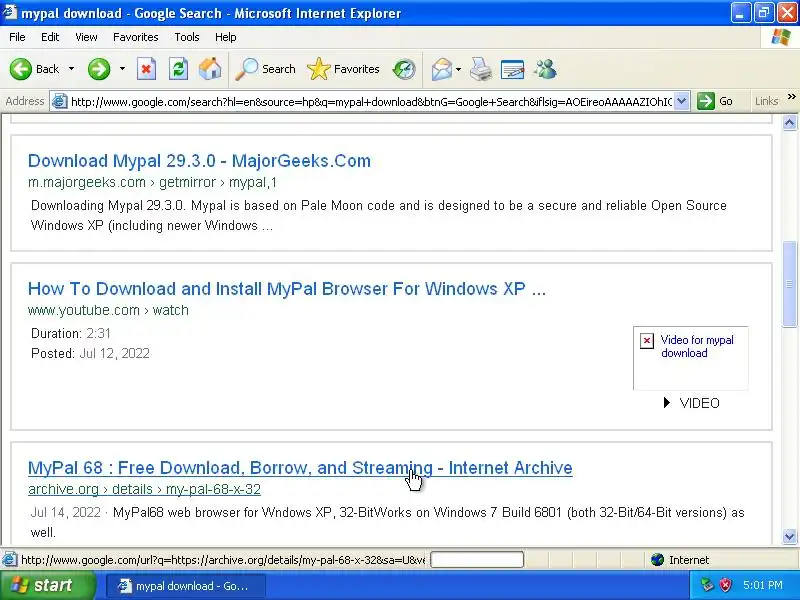Viewport: 800px width, 600px height.
Task: Click the Back arrow button
Action: point(35,69)
